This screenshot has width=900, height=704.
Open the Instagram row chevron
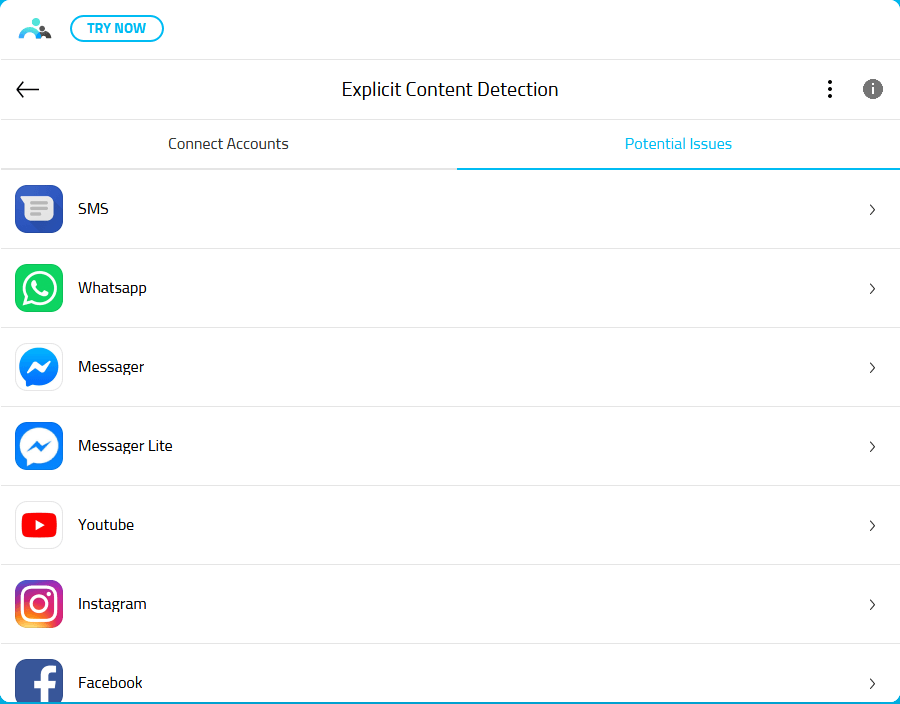pos(872,605)
